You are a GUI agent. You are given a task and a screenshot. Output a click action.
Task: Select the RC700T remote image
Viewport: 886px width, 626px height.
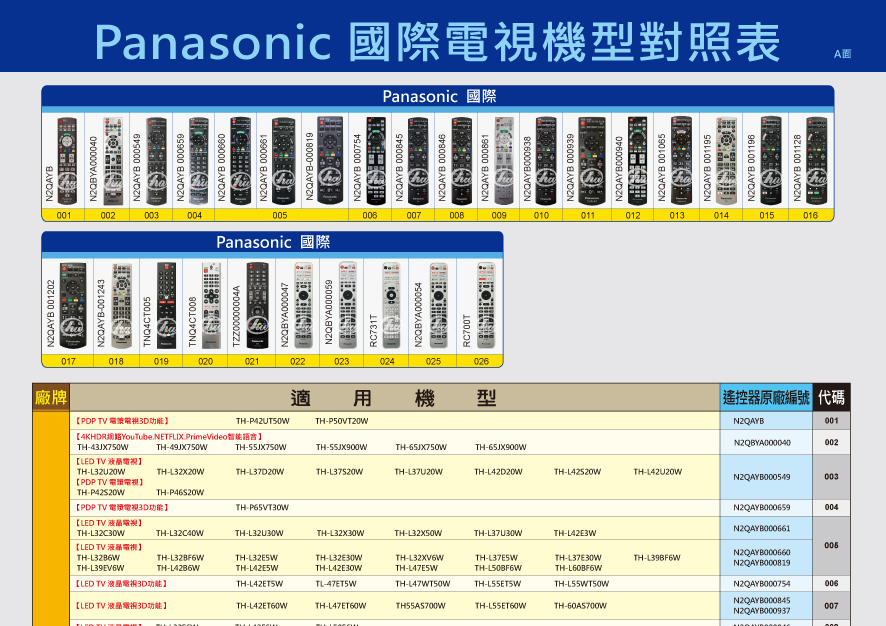click(486, 305)
